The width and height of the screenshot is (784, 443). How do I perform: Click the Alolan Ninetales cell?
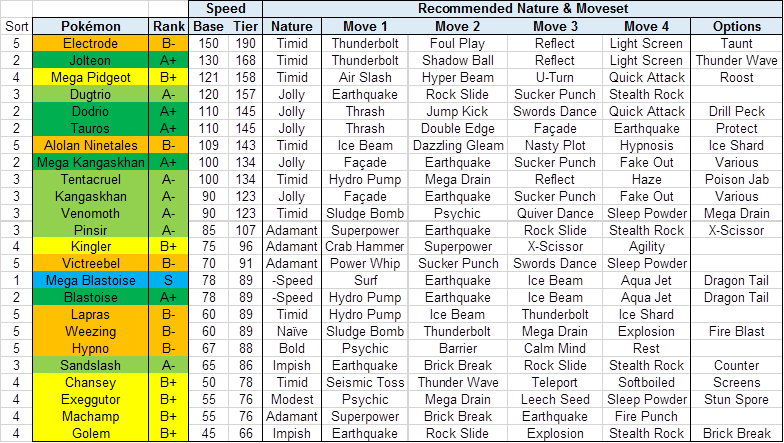pyautogui.click(x=90, y=146)
